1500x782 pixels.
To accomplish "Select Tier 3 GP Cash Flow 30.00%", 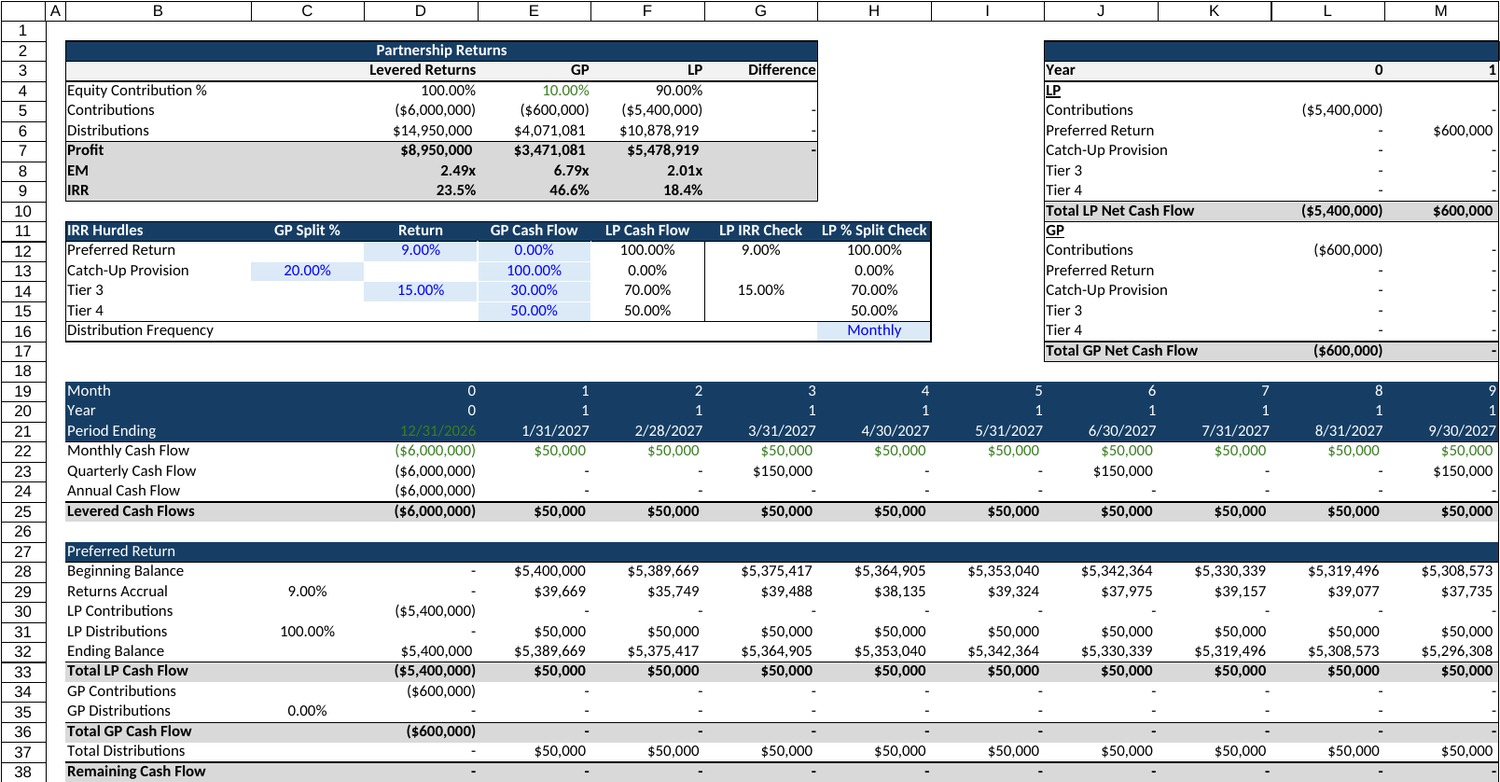I will pyautogui.click(x=534, y=290).
